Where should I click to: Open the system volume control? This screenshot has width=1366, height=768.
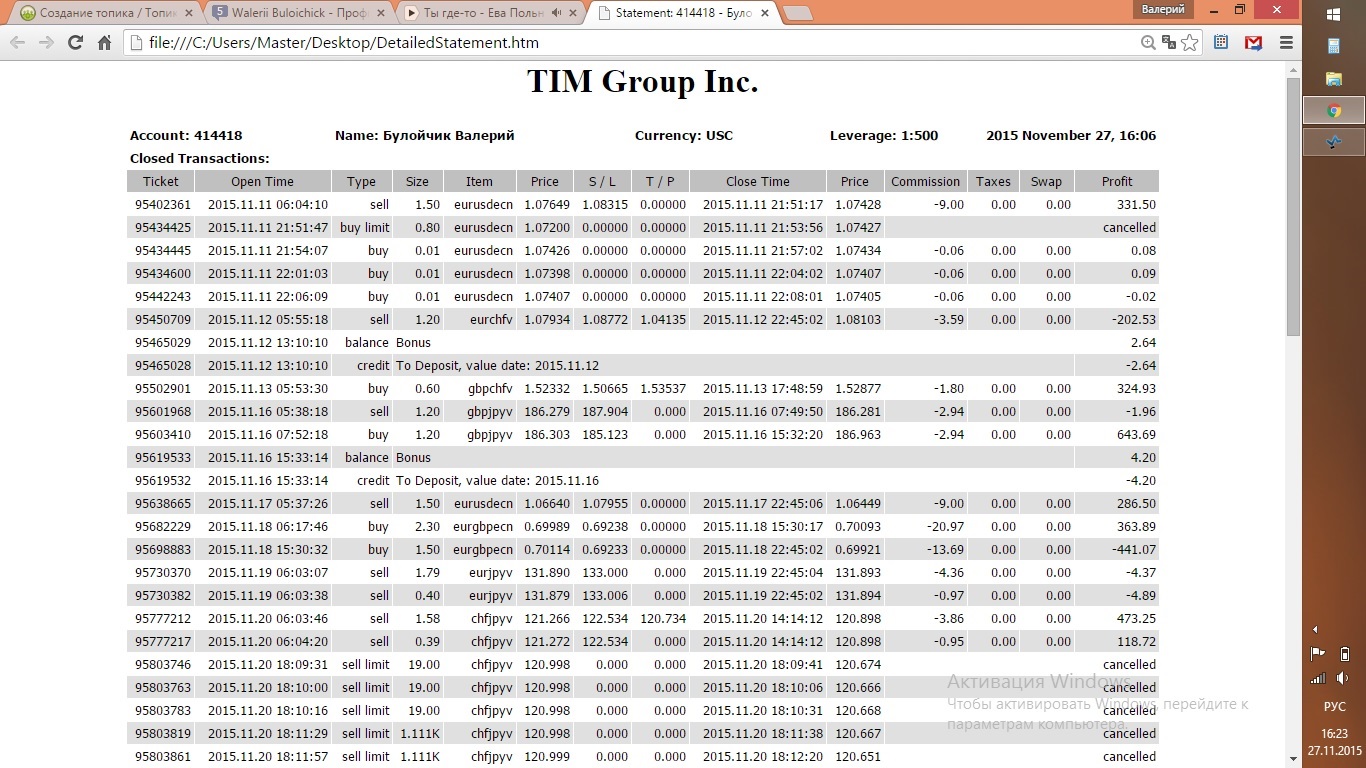(x=1344, y=678)
